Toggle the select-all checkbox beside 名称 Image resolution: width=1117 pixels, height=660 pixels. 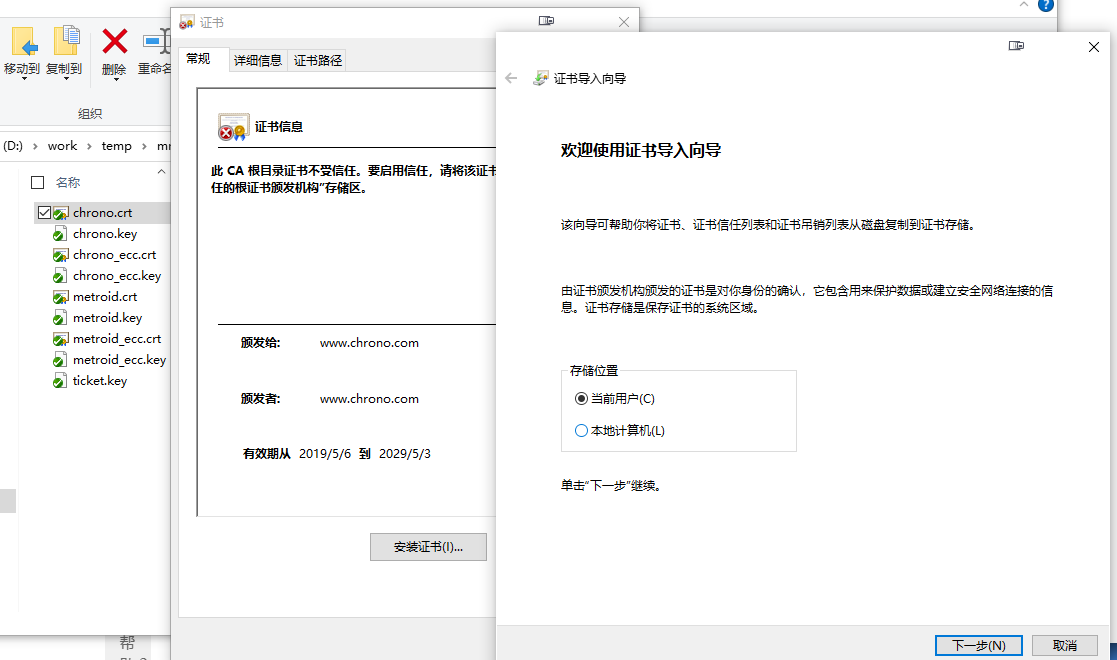click(x=38, y=183)
